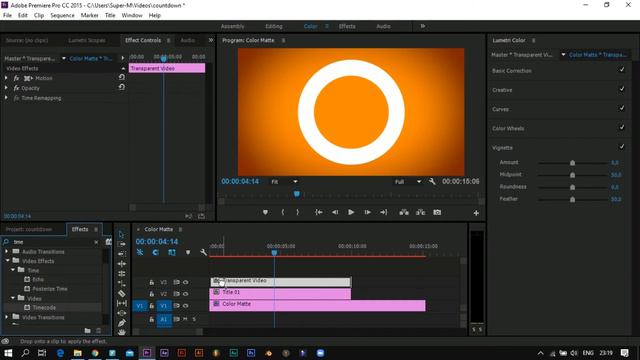Switch to Editing workspace
Screen dimensions: 640x360
pos(274,27)
